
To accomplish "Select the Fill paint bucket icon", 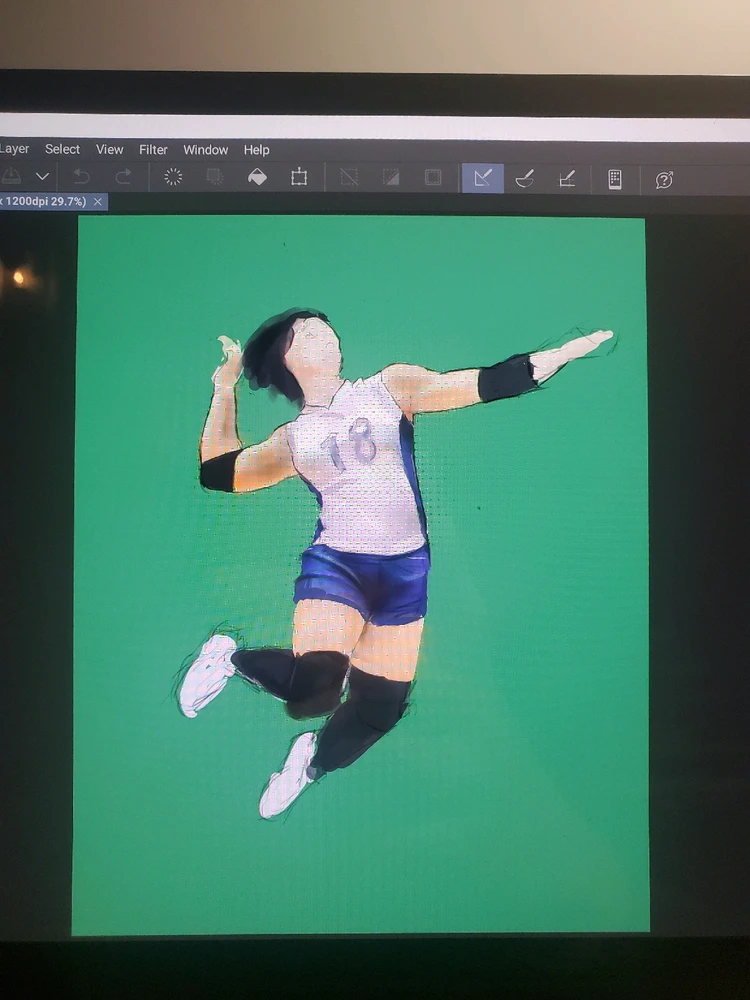I will pyautogui.click(x=257, y=177).
